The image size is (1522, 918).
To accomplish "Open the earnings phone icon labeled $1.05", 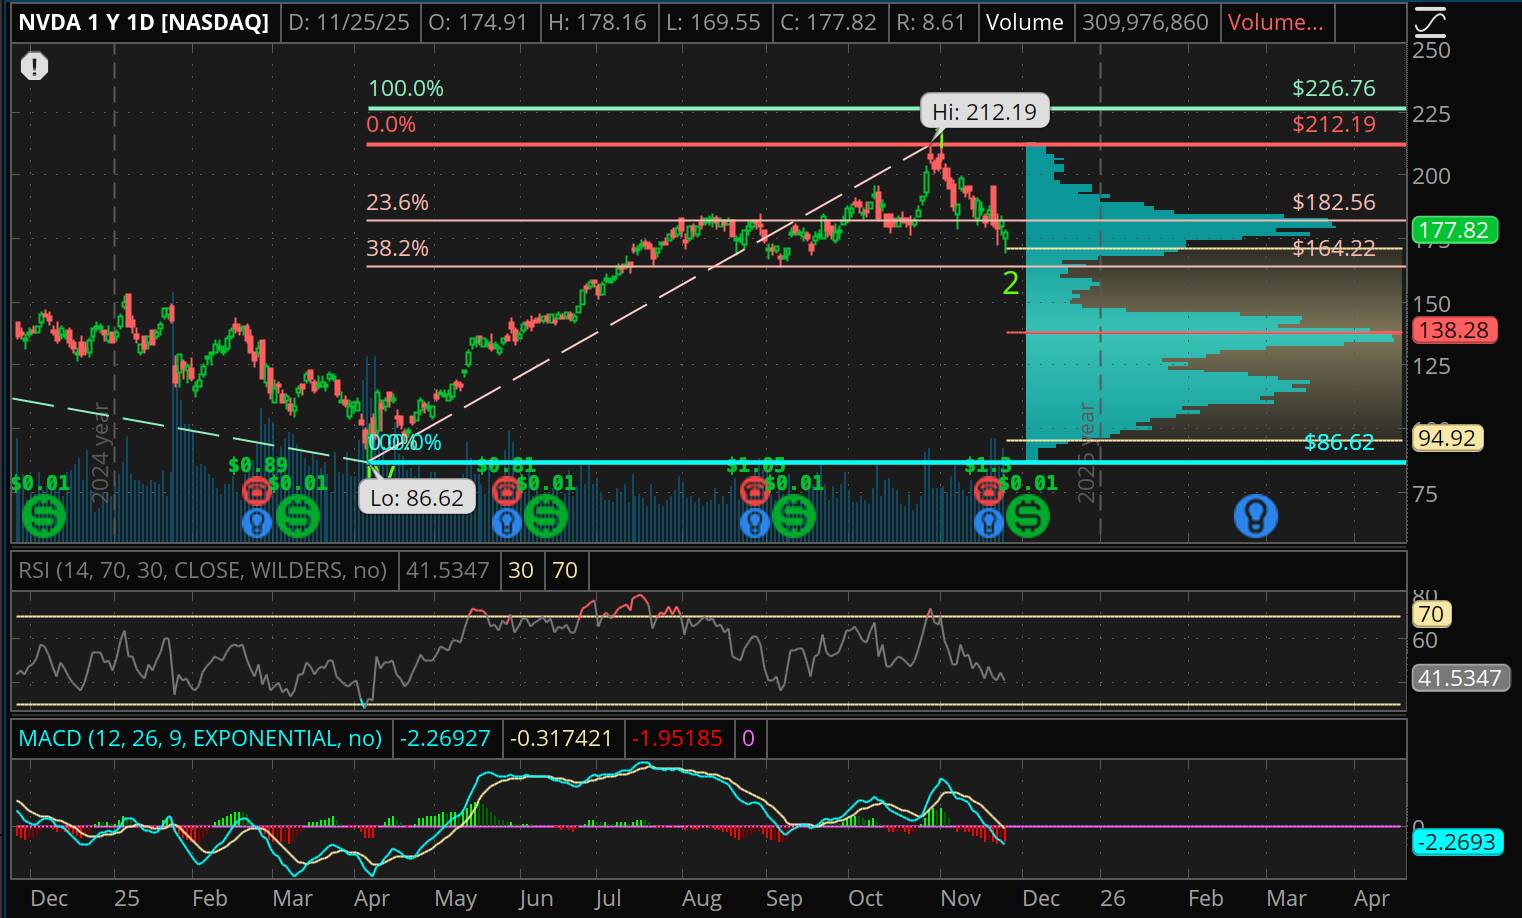I will 754,490.
